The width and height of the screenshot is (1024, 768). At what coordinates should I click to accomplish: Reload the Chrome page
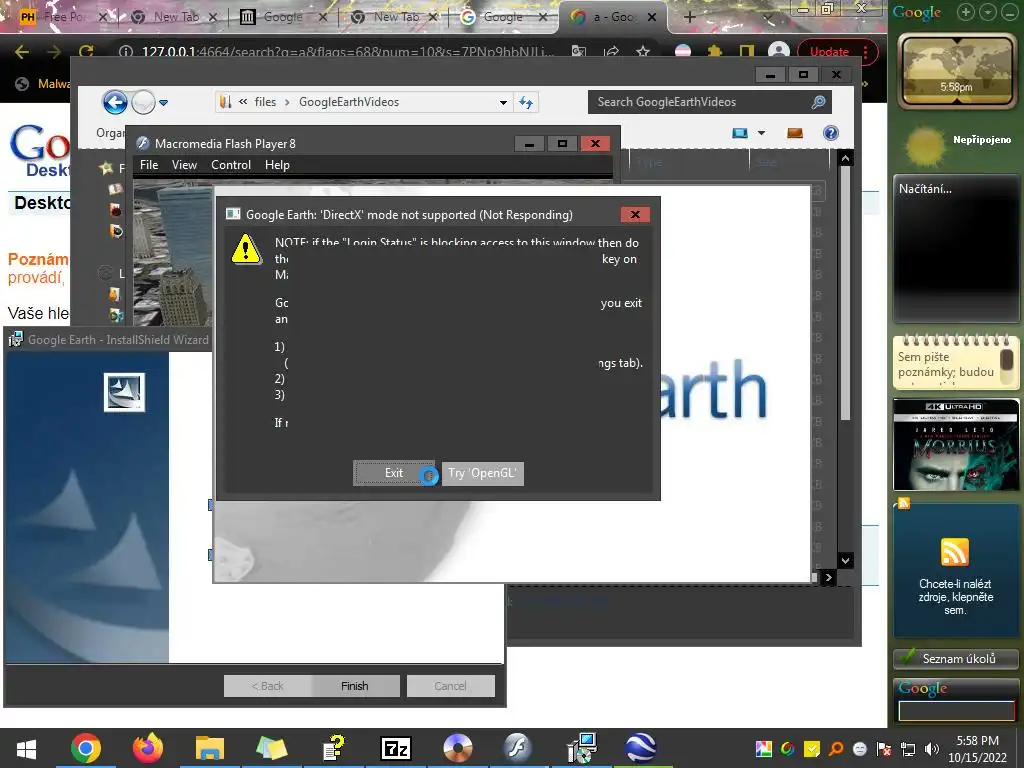tap(86, 52)
